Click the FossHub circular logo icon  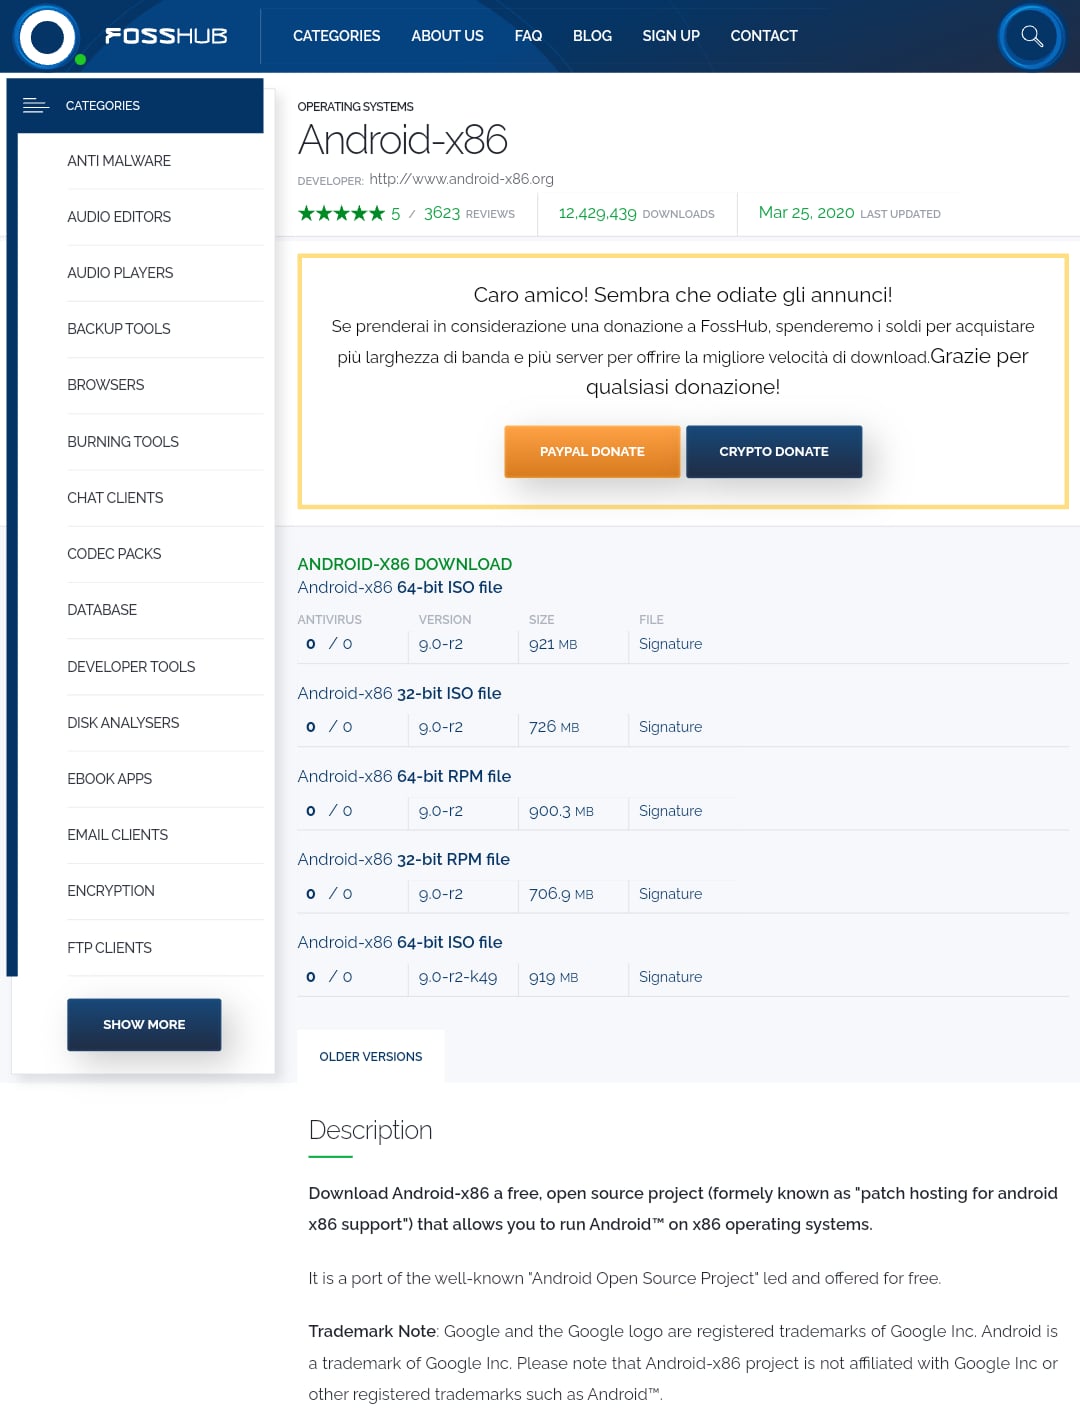46,37
